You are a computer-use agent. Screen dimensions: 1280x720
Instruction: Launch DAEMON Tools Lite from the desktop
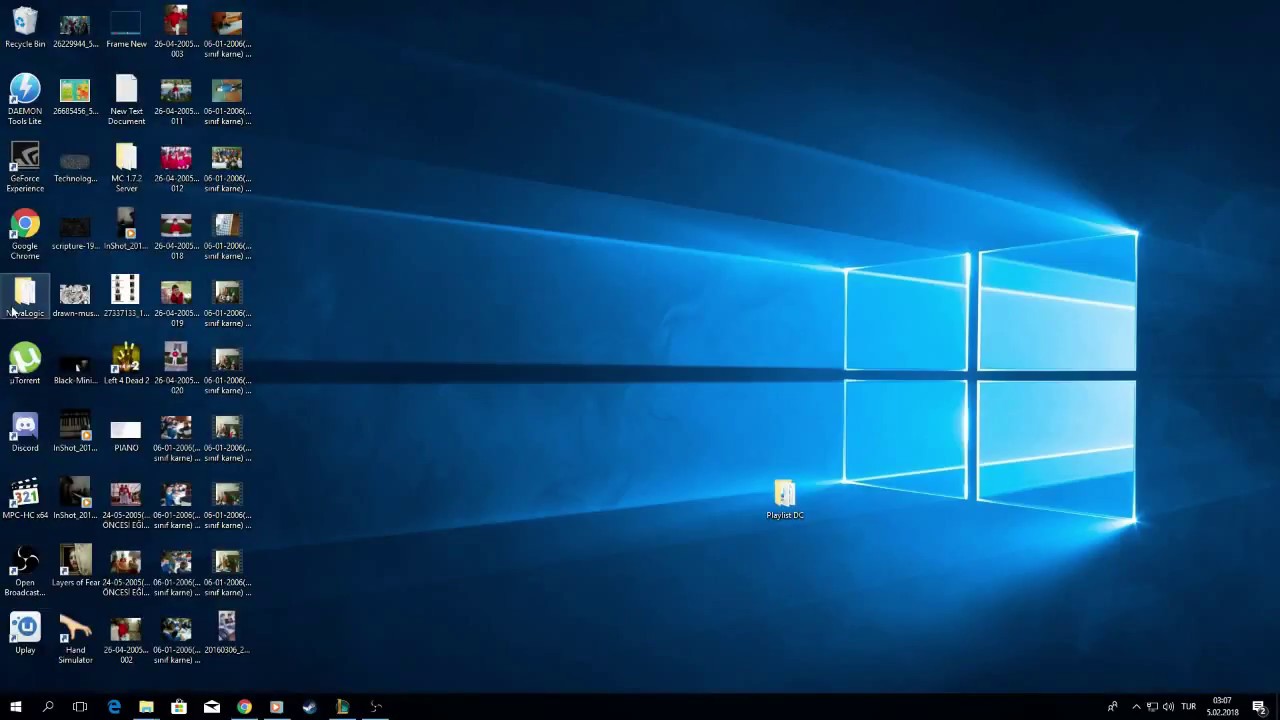tap(25, 99)
